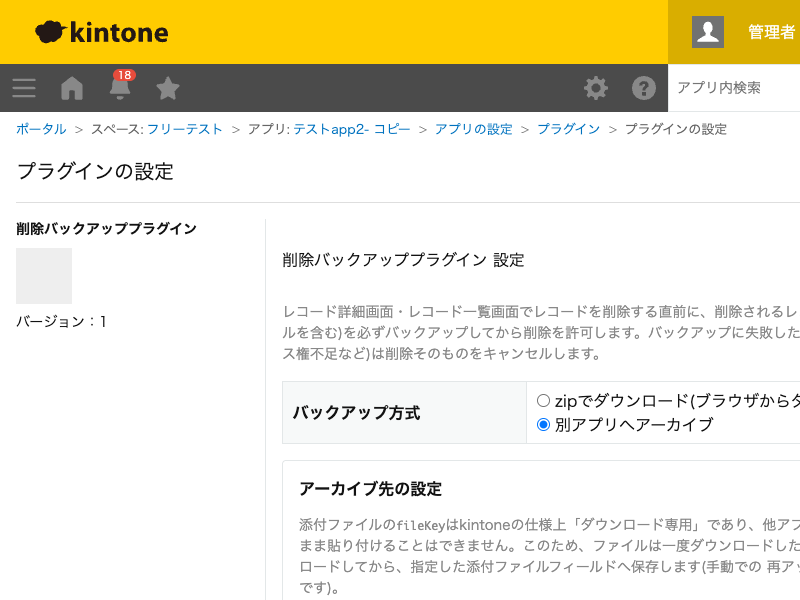Image resolution: width=800 pixels, height=600 pixels.
Task: Open the フリーテスト space link
Action: click(x=185, y=129)
